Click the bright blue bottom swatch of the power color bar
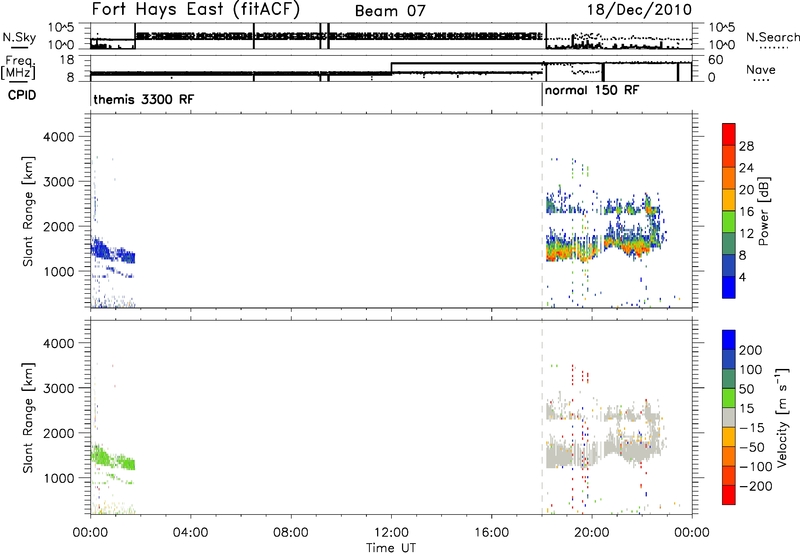The image size is (800, 554). click(x=729, y=287)
